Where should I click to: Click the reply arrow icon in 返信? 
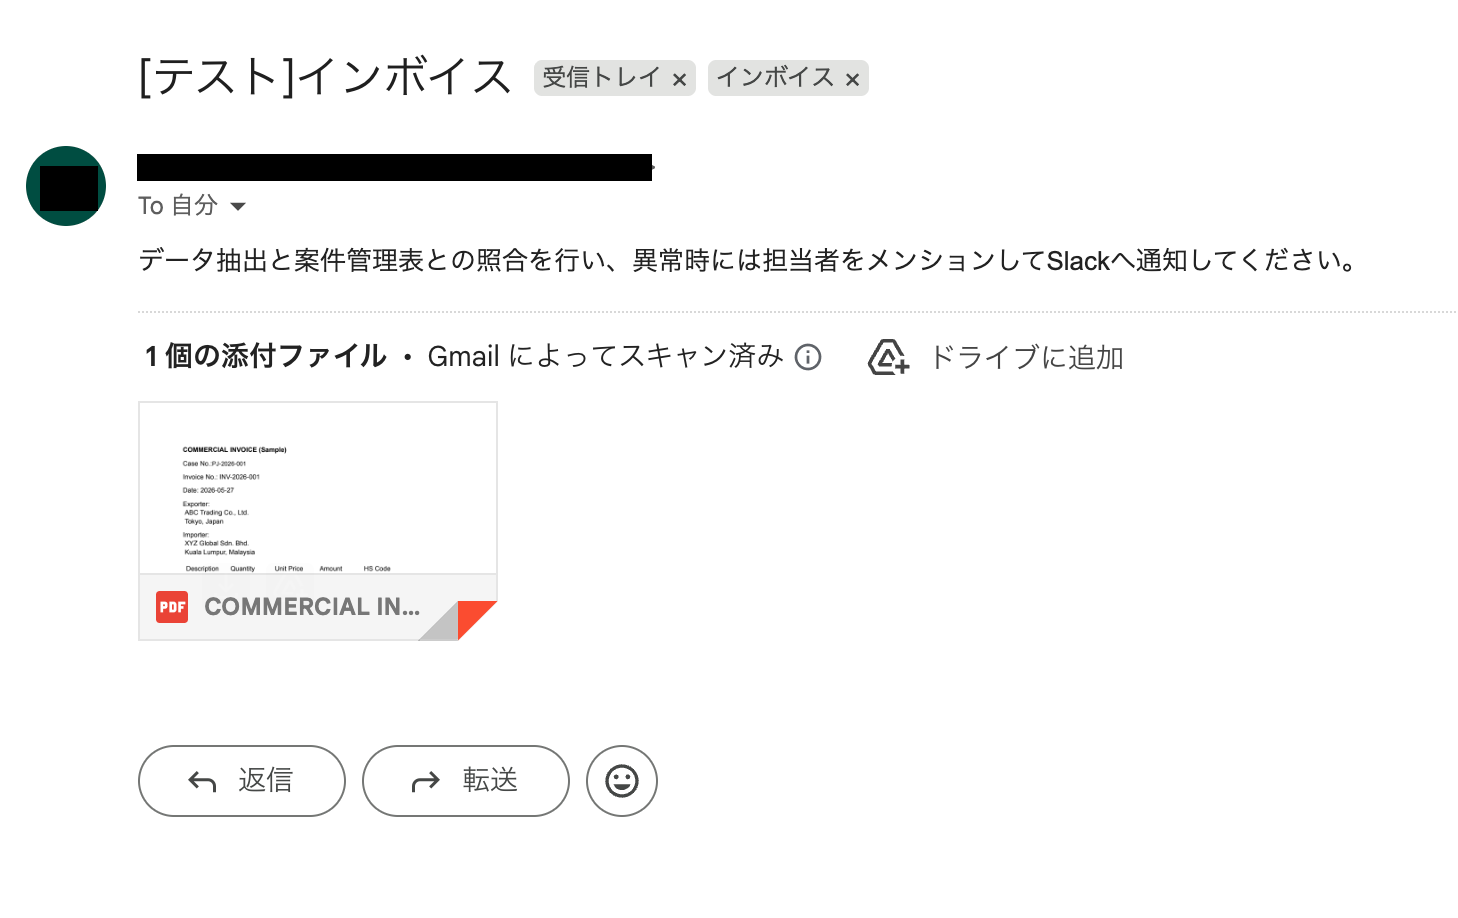(x=202, y=782)
